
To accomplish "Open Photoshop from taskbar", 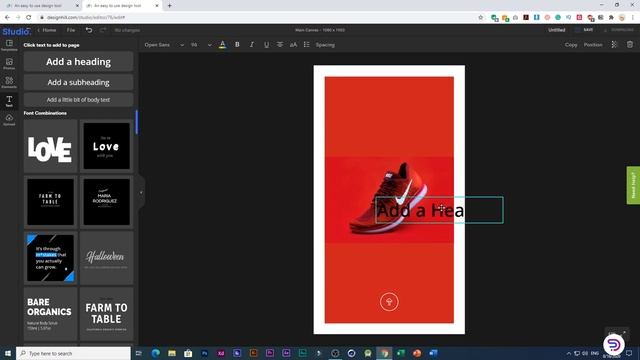I will click(204, 353).
